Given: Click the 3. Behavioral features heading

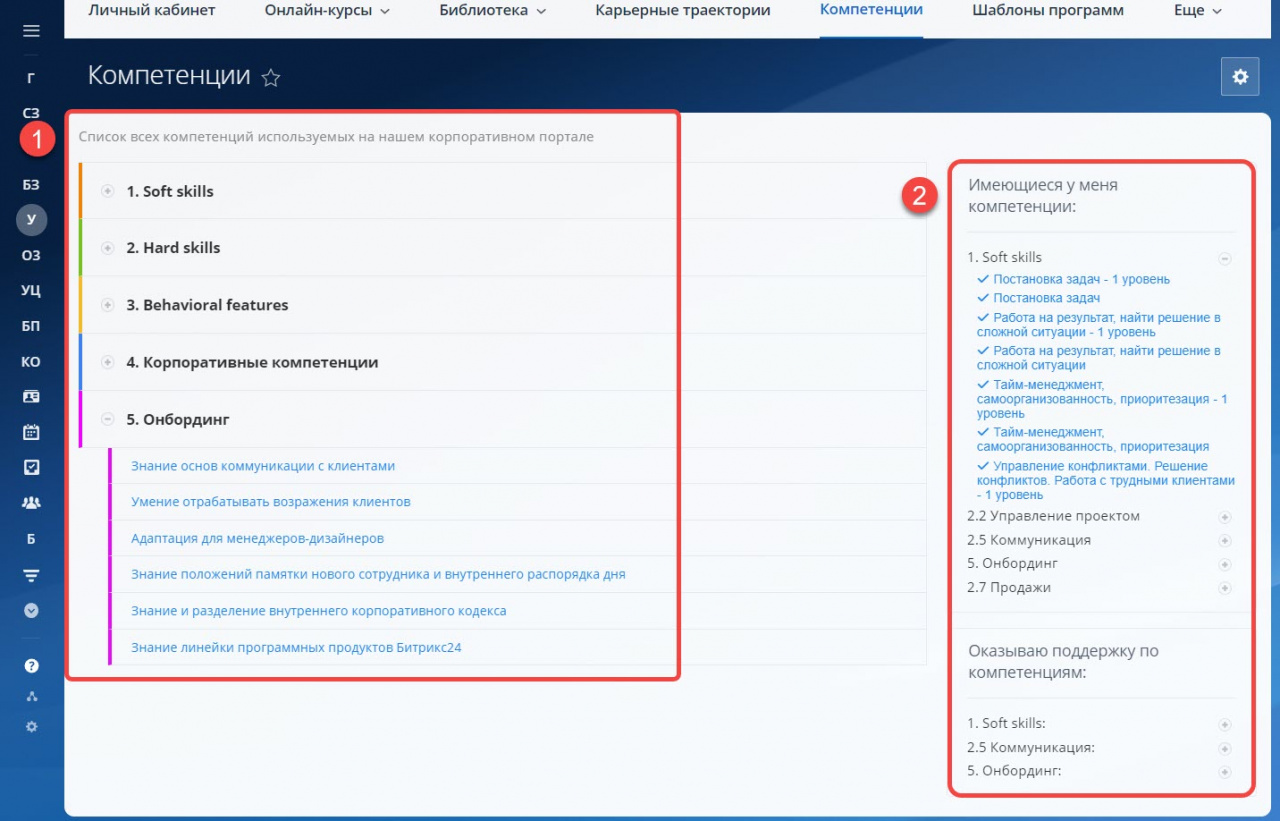Looking at the screenshot, I should [207, 305].
